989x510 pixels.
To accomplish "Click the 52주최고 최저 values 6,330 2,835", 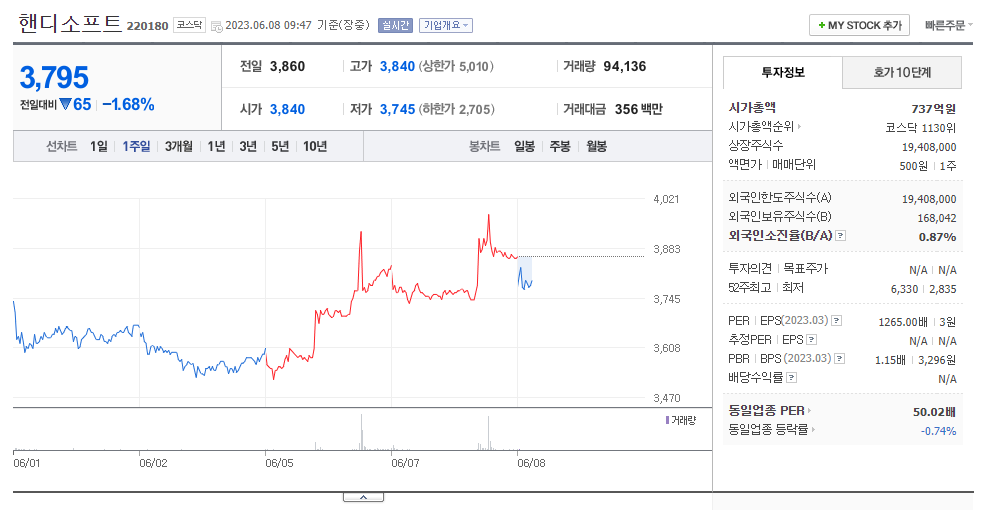I will coord(923,289).
